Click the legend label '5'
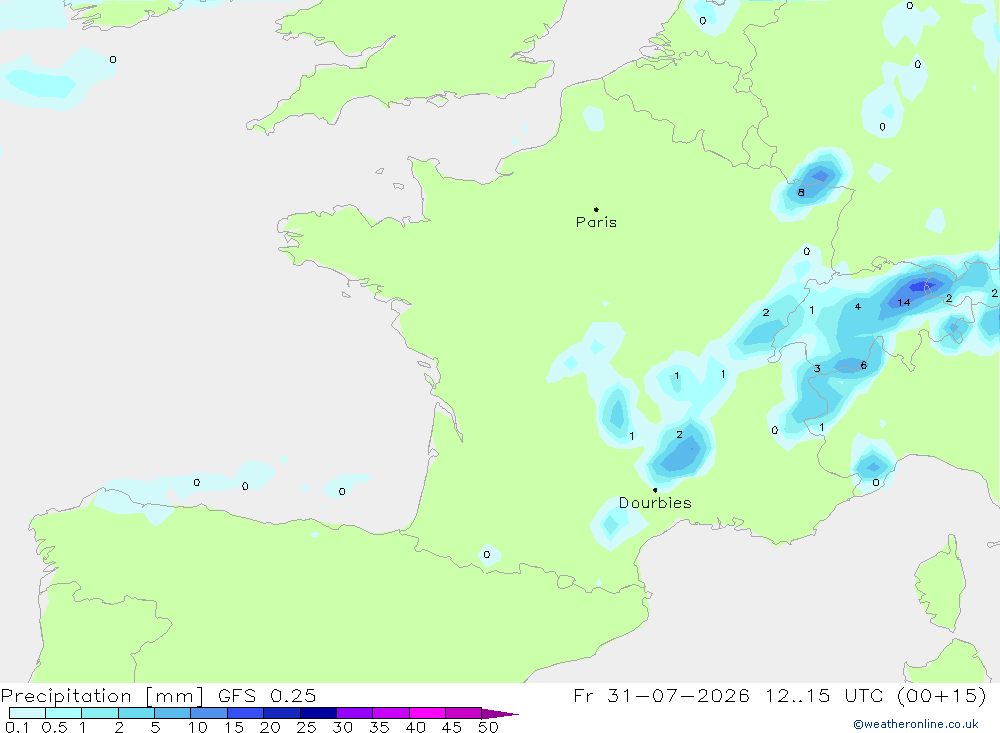The height and width of the screenshot is (733, 1000). click(156, 727)
